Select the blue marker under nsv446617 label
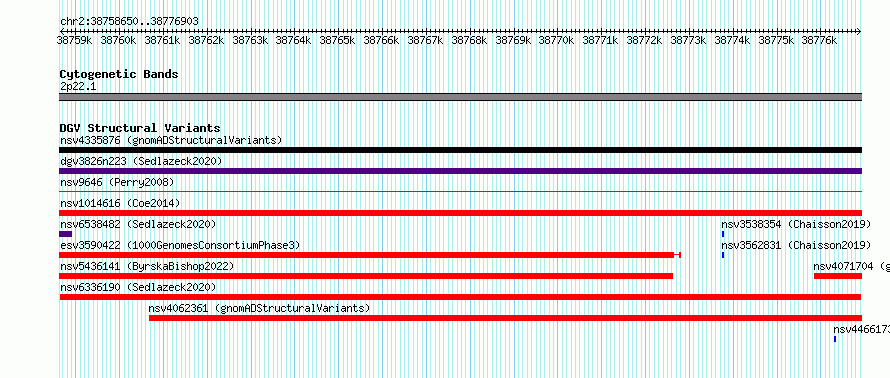 (x=835, y=339)
